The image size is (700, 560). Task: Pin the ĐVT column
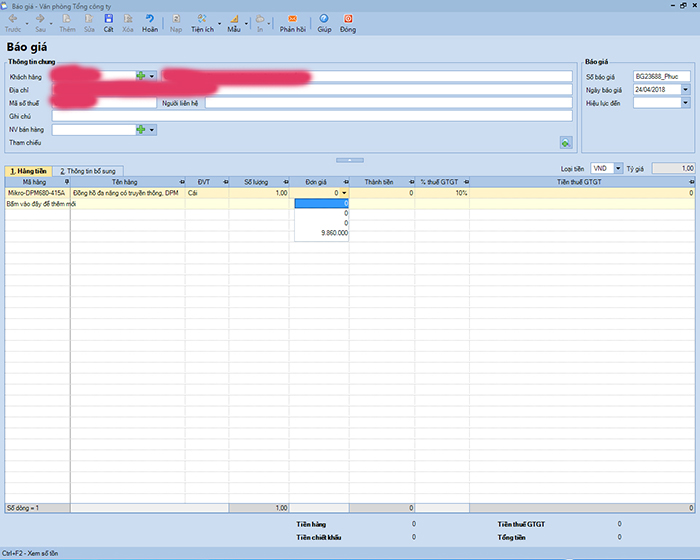click(x=225, y=182)
